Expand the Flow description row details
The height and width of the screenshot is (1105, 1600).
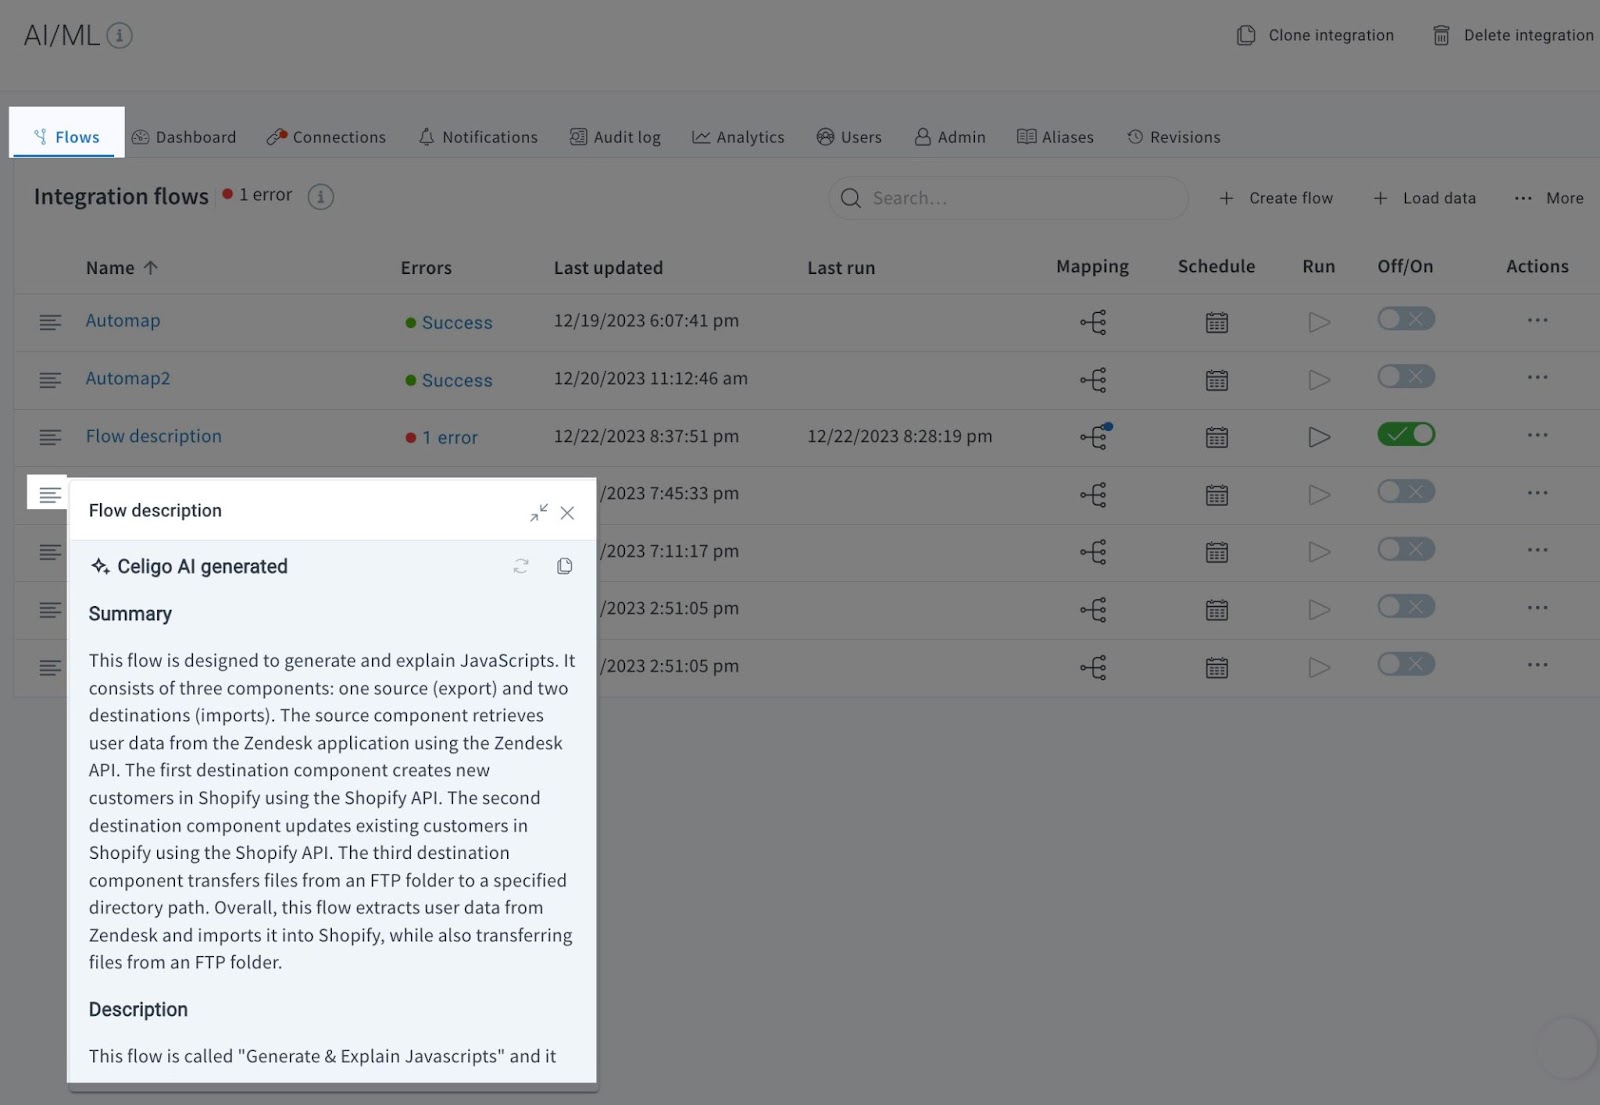[50, 437]
